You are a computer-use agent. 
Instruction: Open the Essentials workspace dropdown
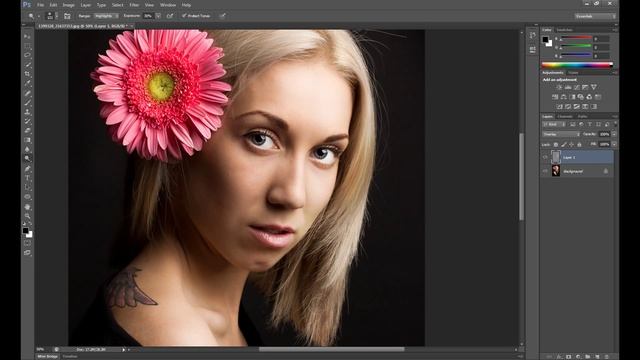(x=595, y=16)
